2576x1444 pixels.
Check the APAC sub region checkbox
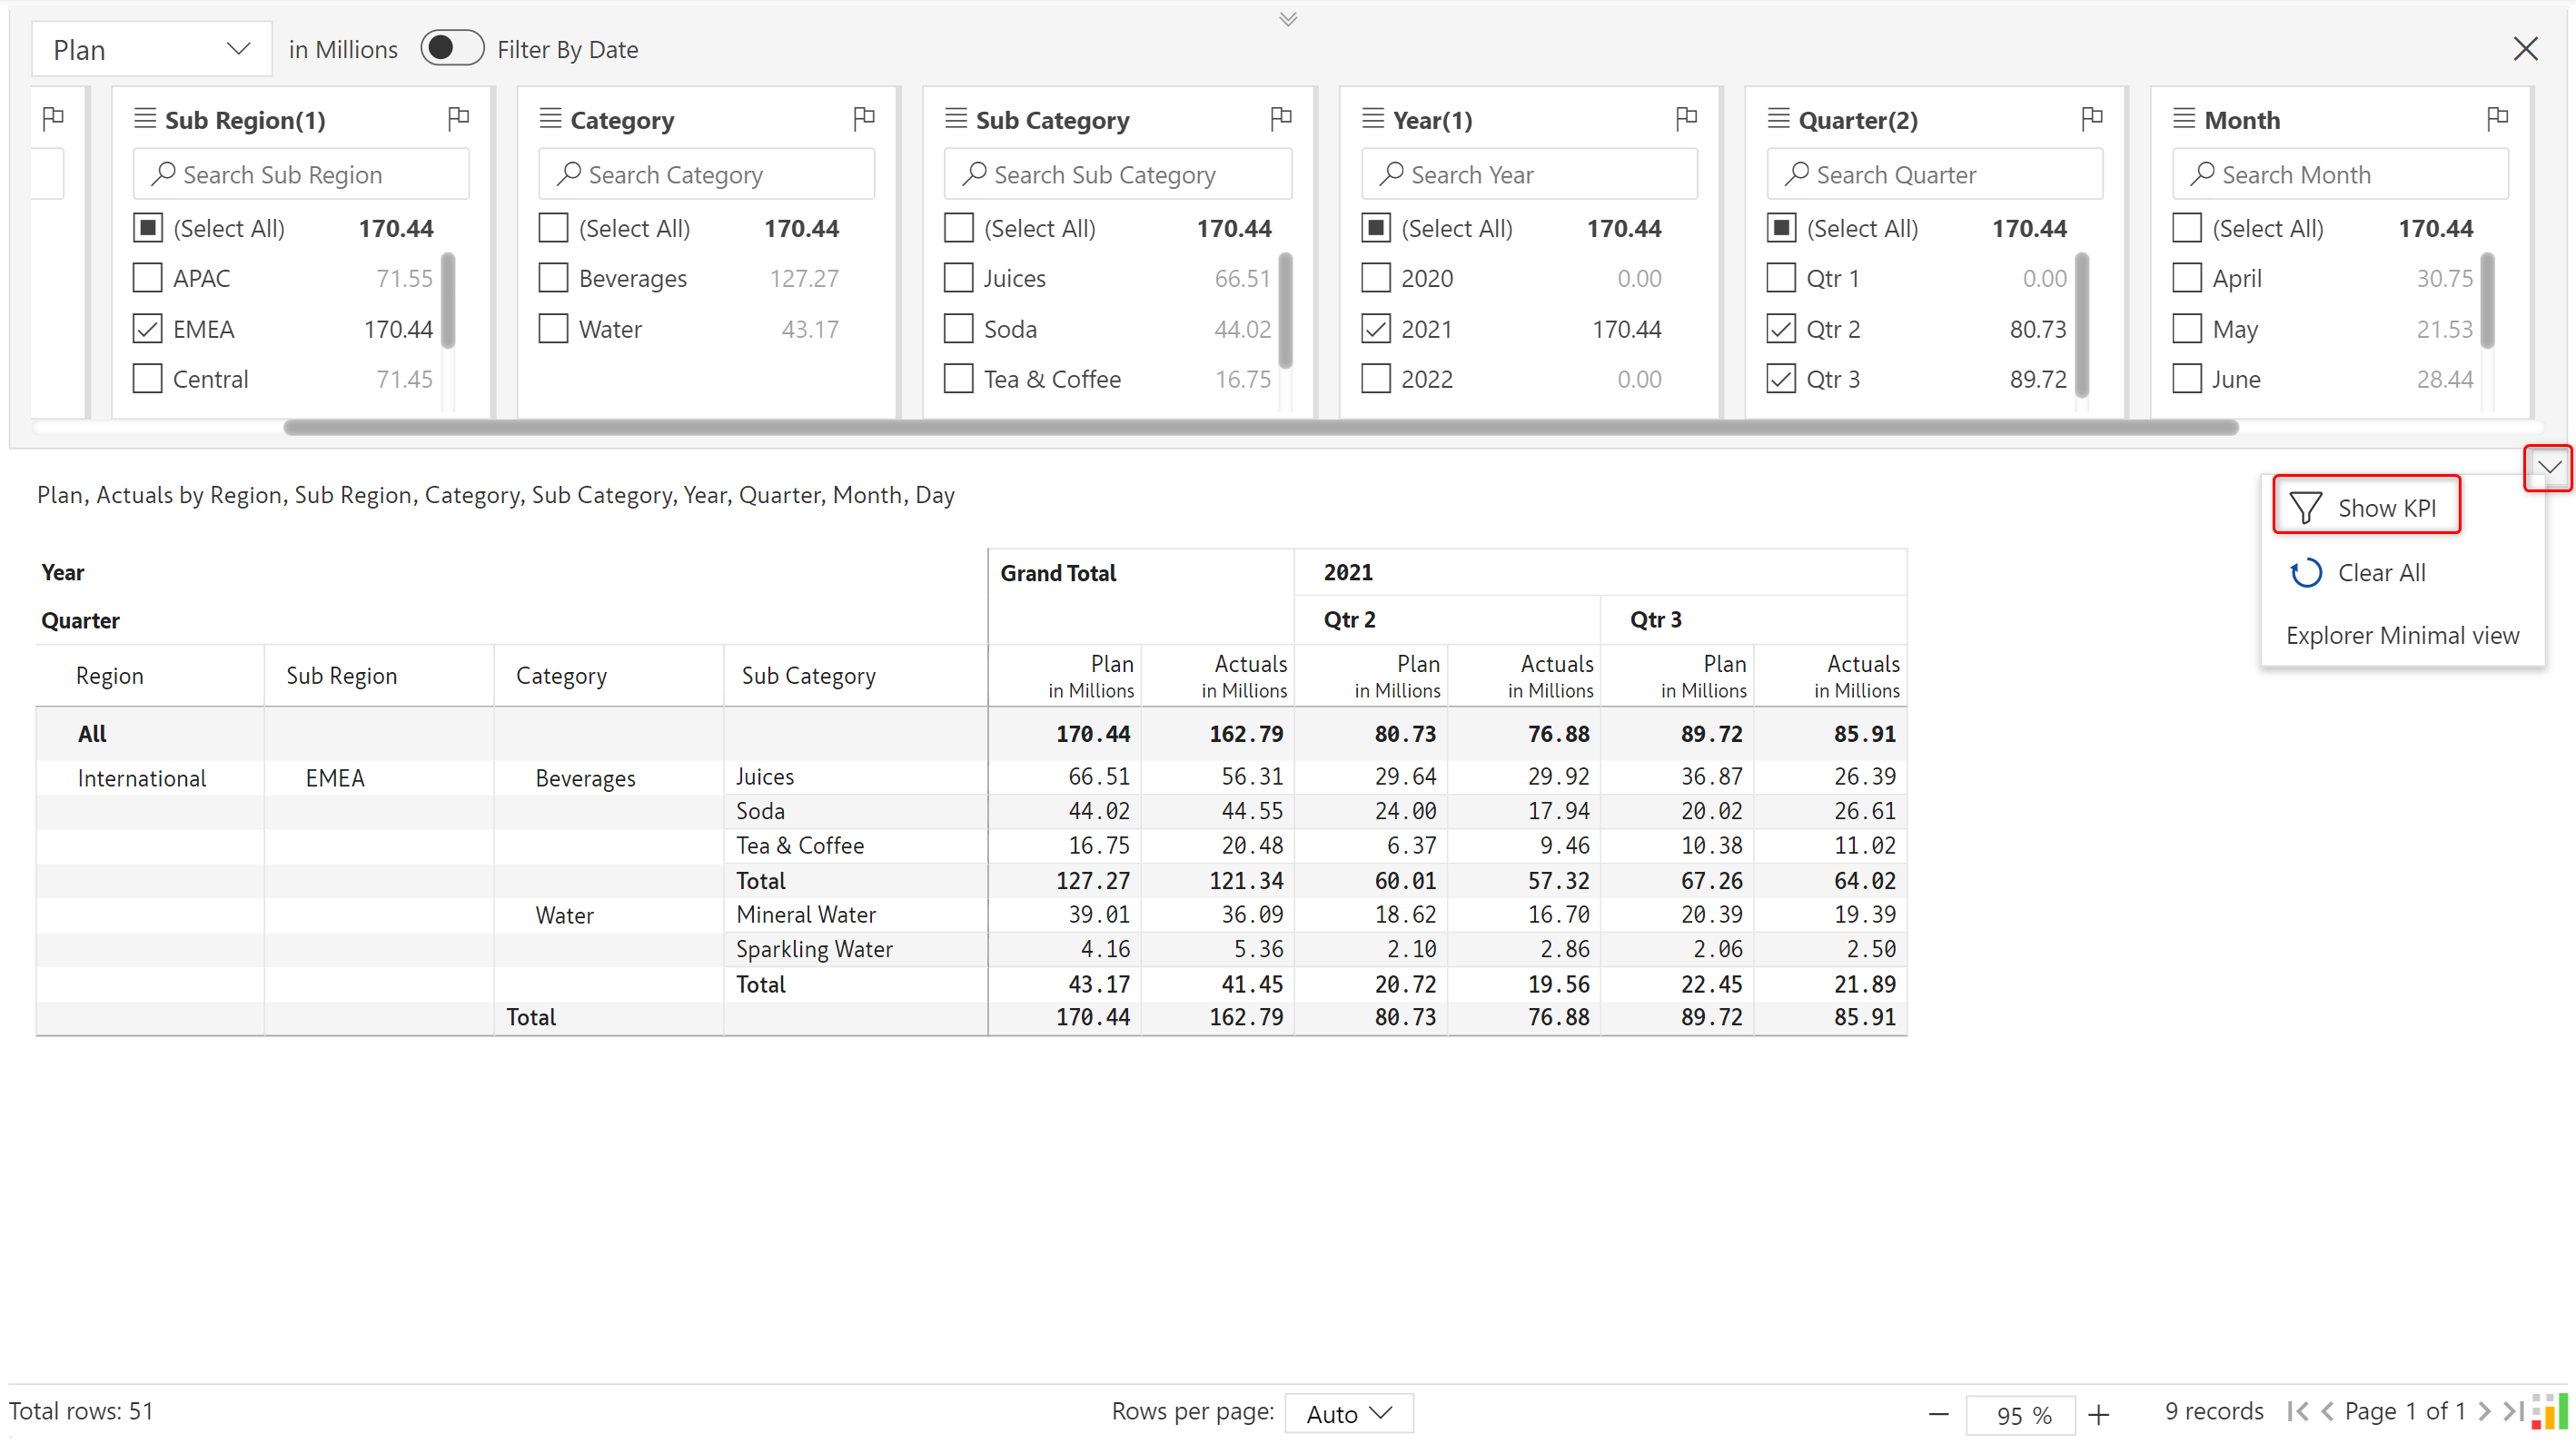[148, 278]
